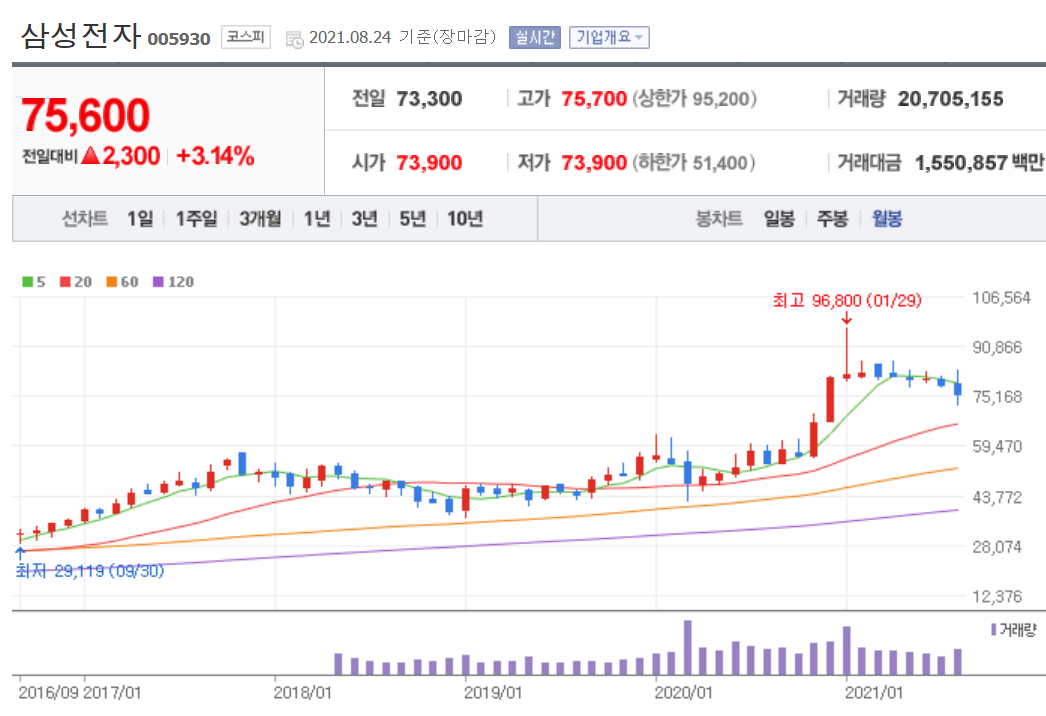
Task: Select the 5년 line chart tab
Action: (412, 219)
